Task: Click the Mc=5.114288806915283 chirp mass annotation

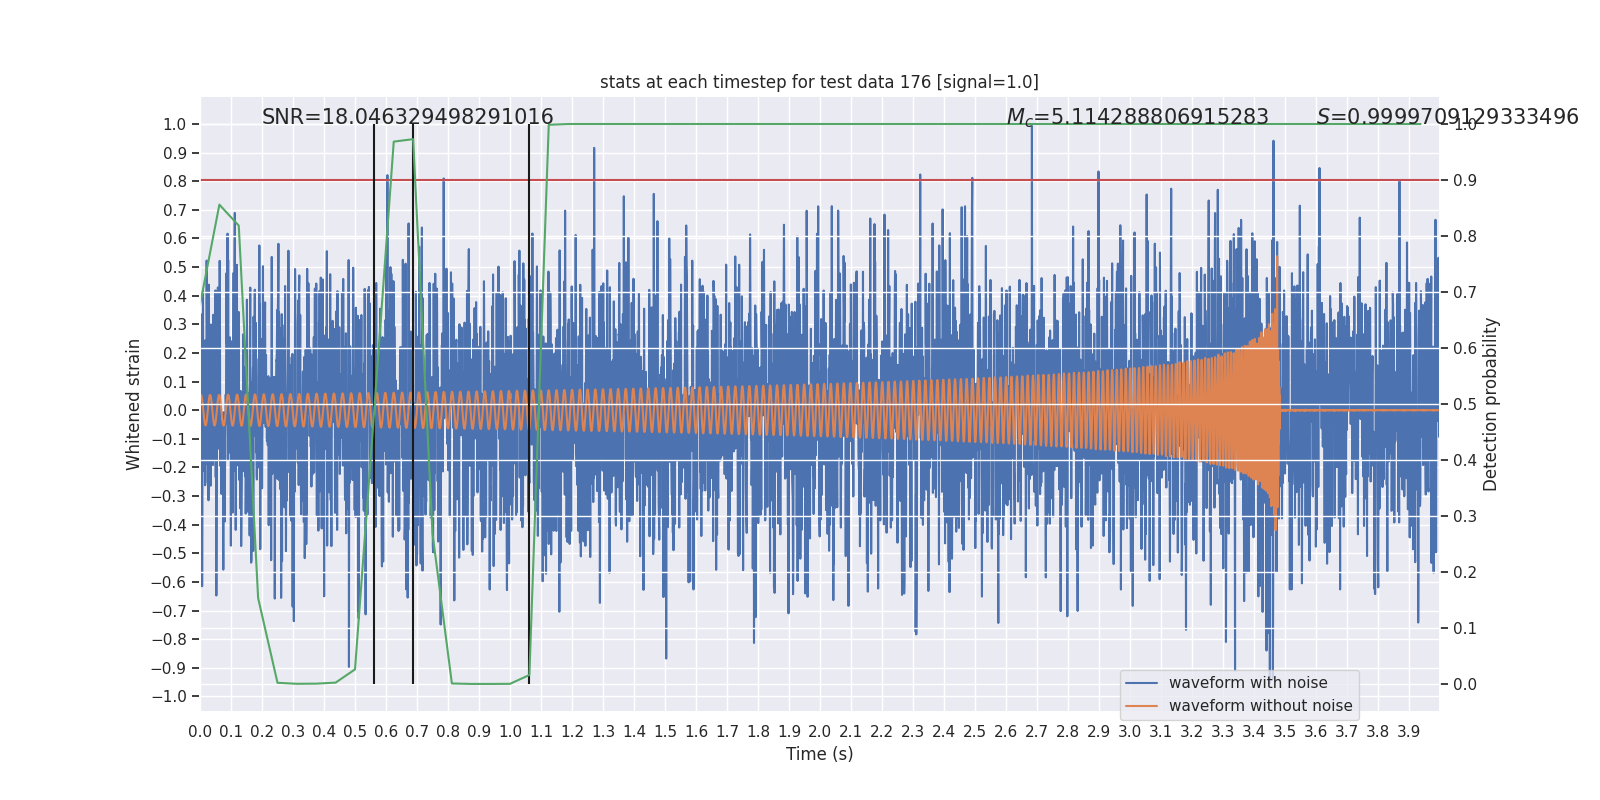Action: [1137, 118]
